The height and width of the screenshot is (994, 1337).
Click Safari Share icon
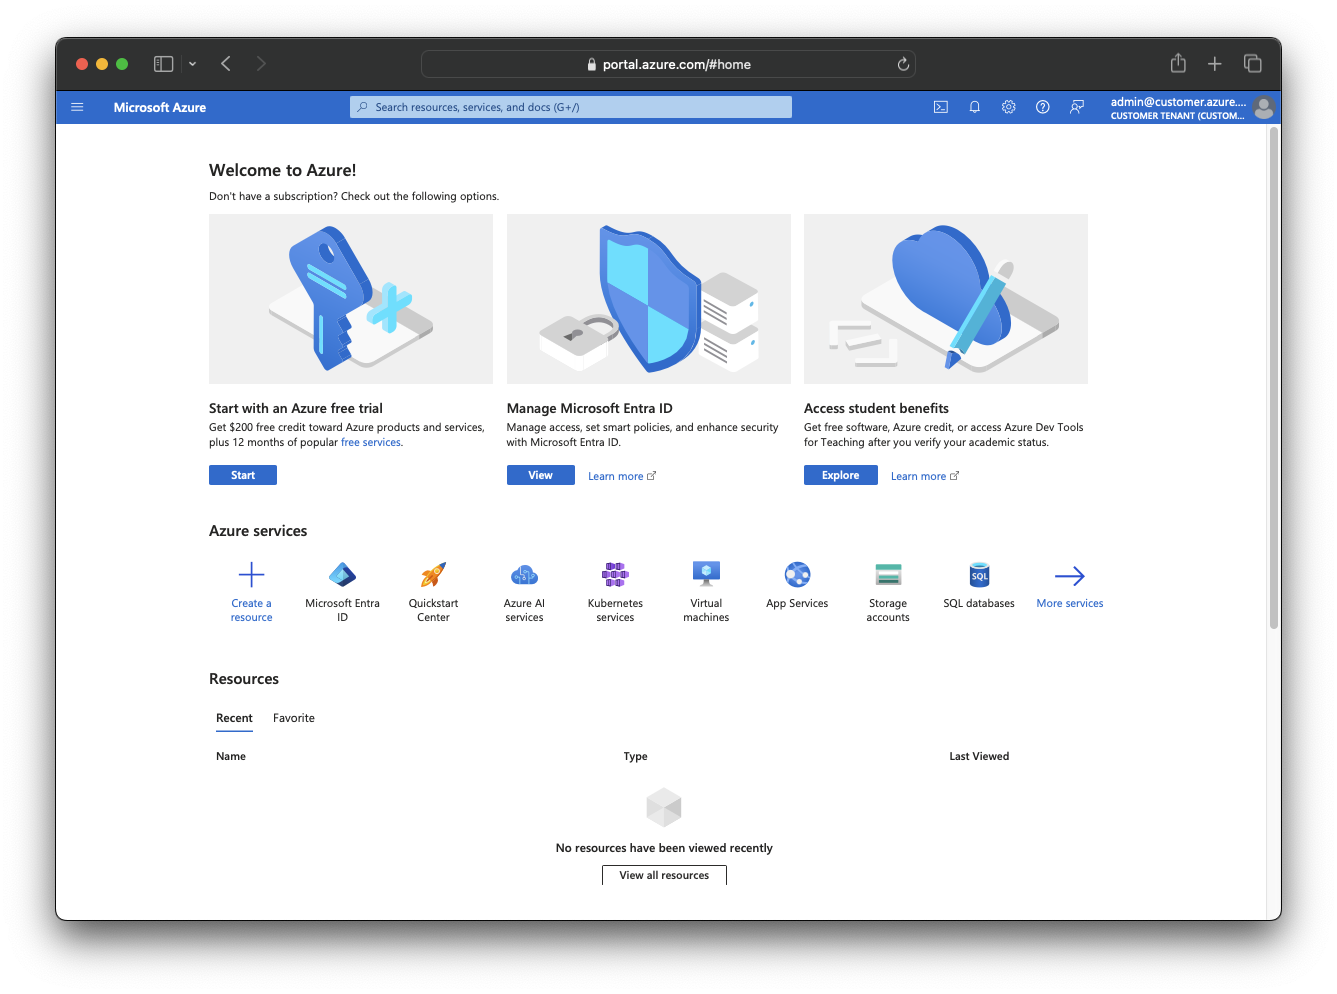click(x=1178, y=63)
